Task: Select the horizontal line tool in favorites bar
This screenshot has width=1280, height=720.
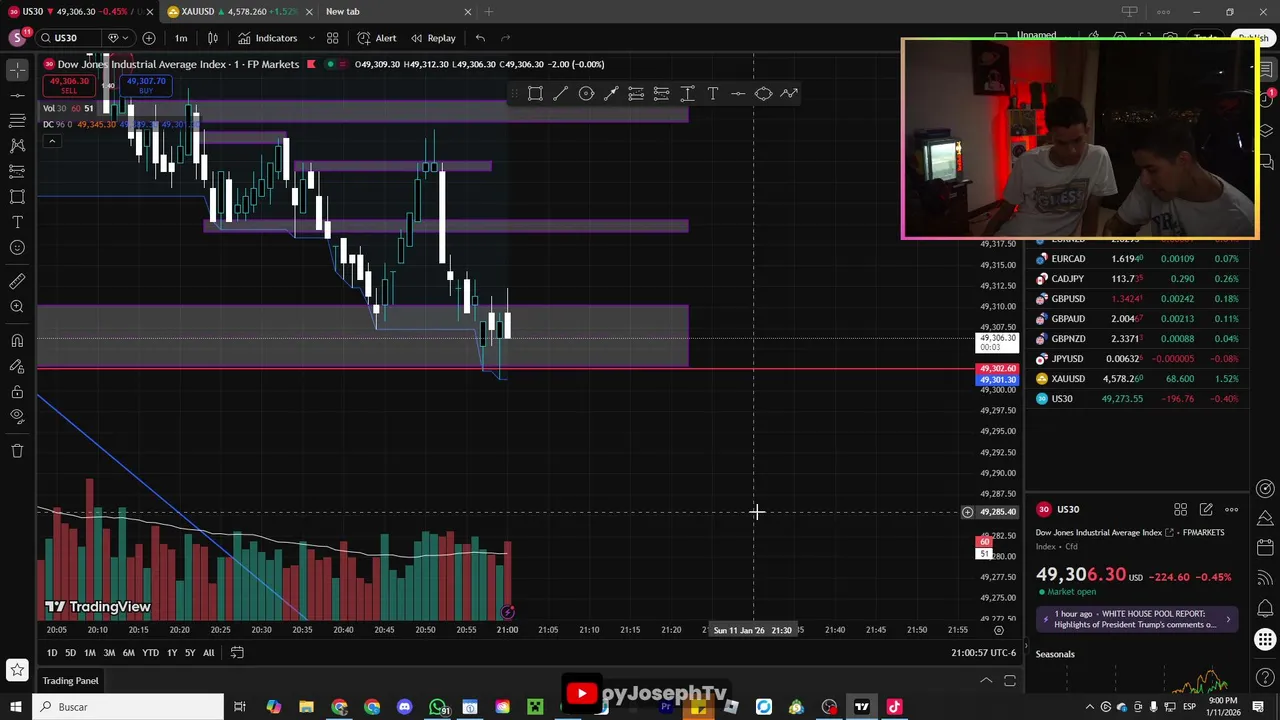Action: (x=738, y=93)
